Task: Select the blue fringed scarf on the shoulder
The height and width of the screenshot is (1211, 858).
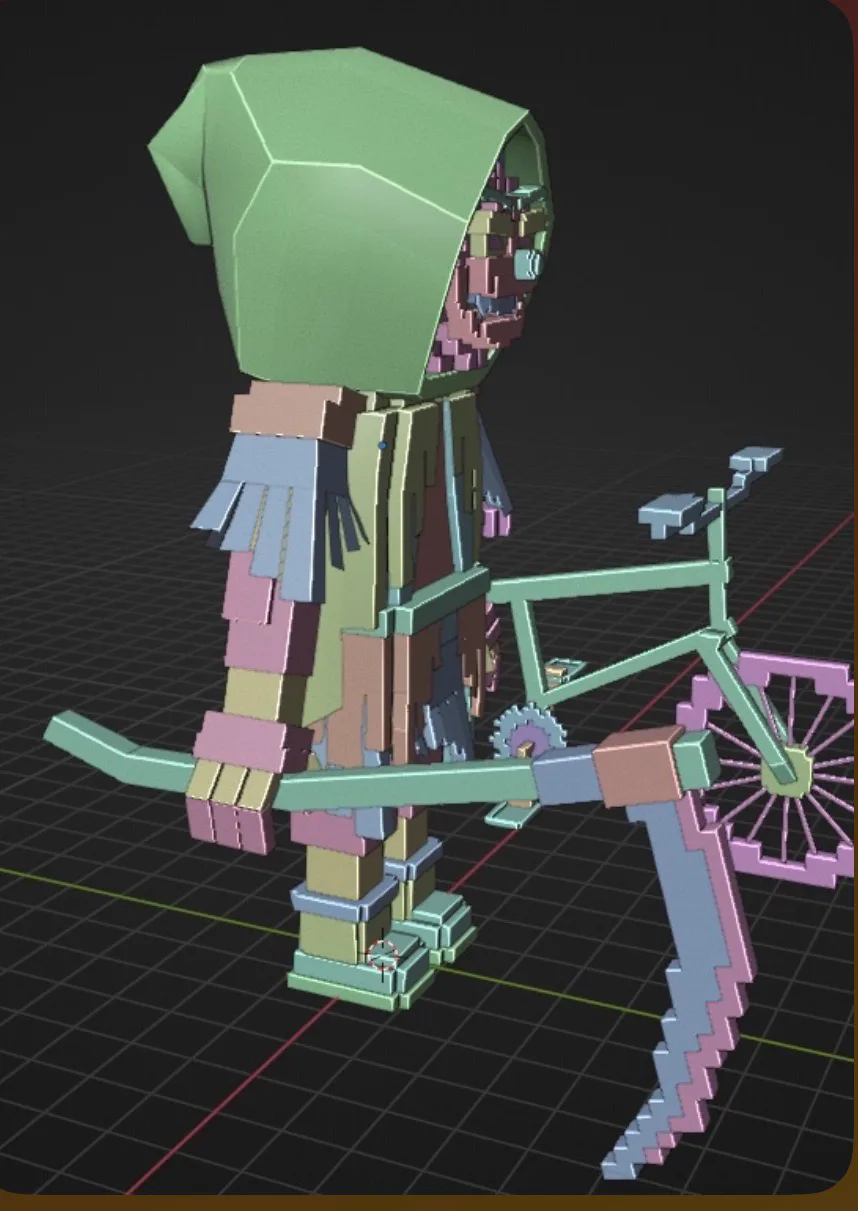Action: coord(275,510)
